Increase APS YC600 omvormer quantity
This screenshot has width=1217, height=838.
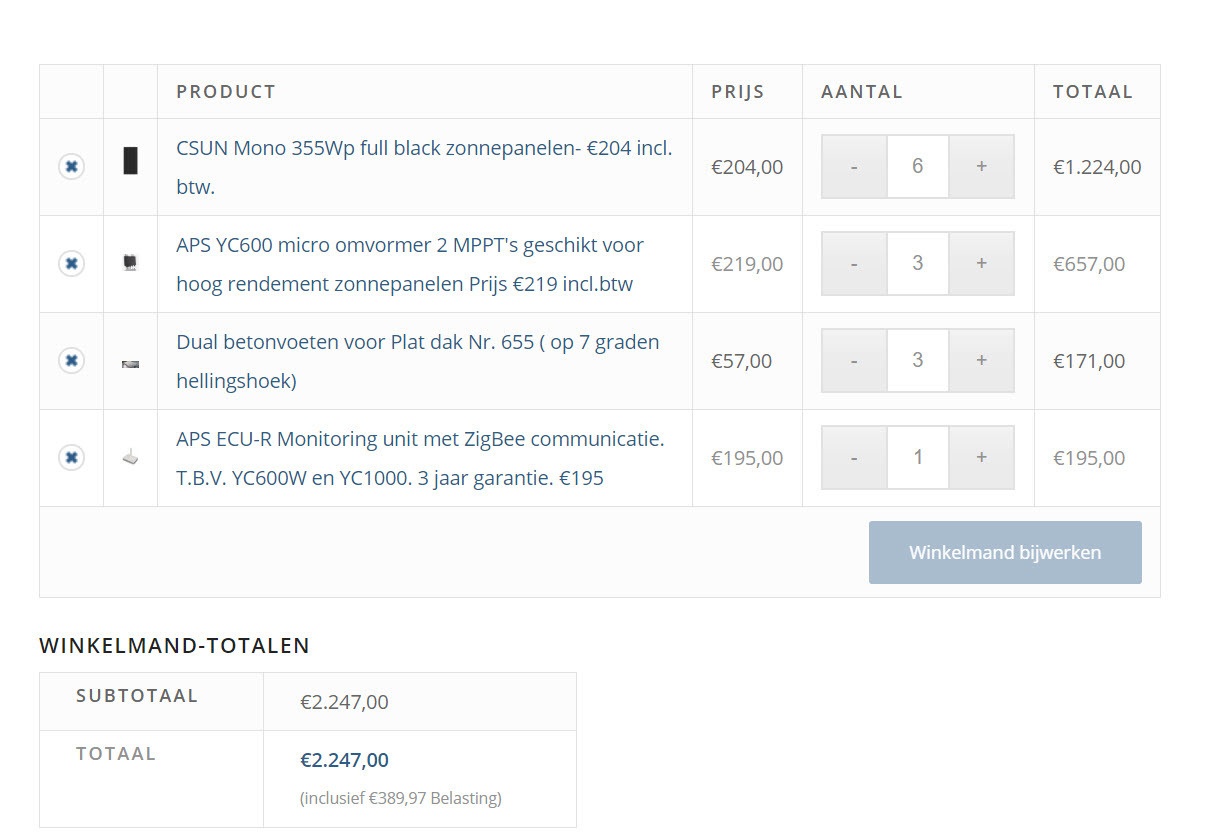click(981, 263)
